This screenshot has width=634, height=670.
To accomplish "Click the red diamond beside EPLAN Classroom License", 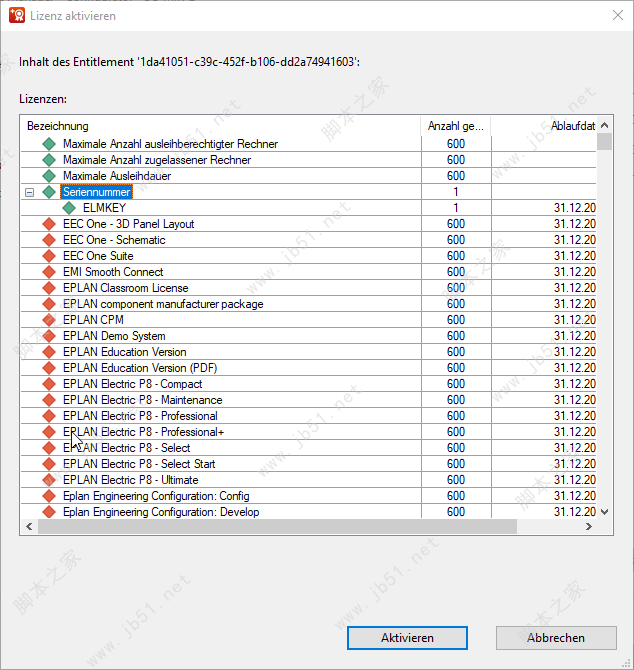I will coord(49,288).
